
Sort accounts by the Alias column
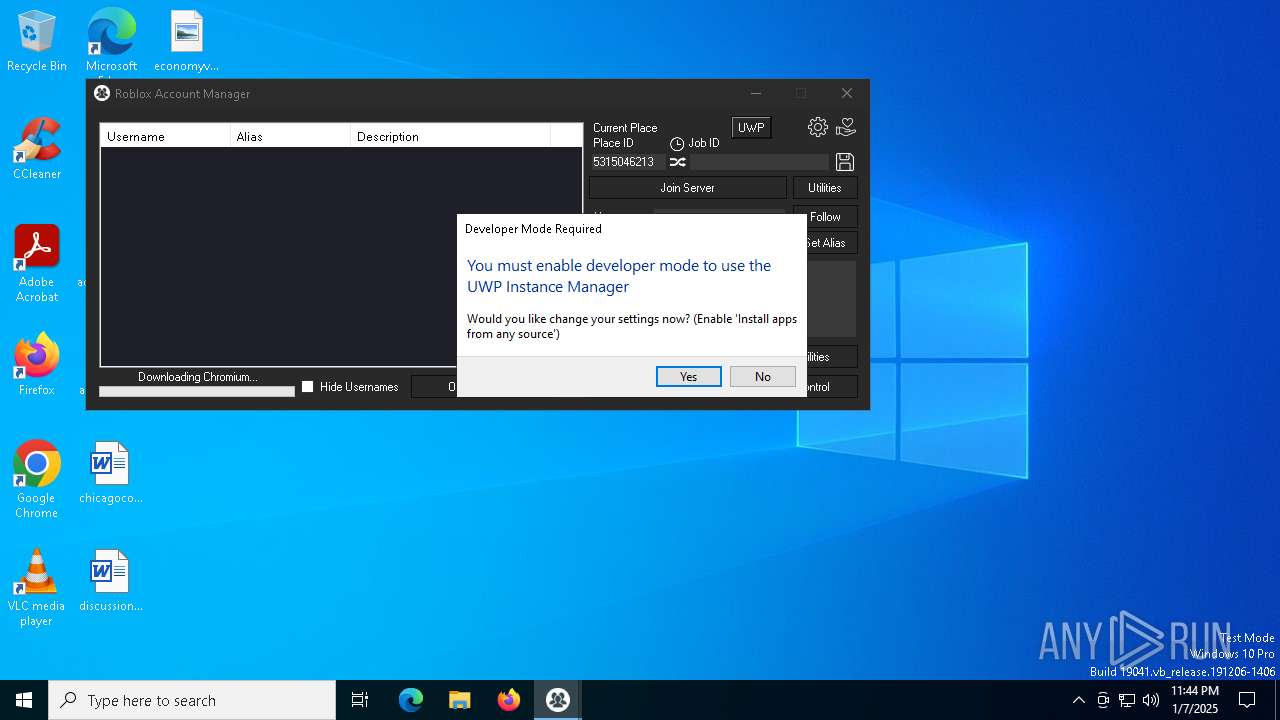tap(290, 136)
